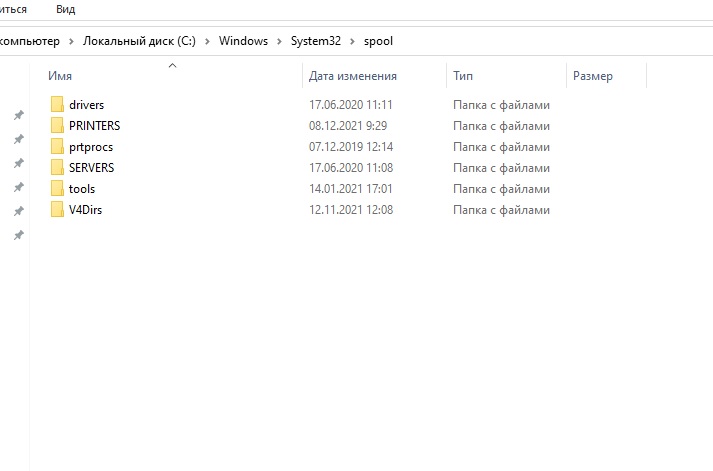The height and width of the screenshot is (471, 713).
Task: Click Папка с файлами type of V4Dirs
Action: [x=502, y=210]
